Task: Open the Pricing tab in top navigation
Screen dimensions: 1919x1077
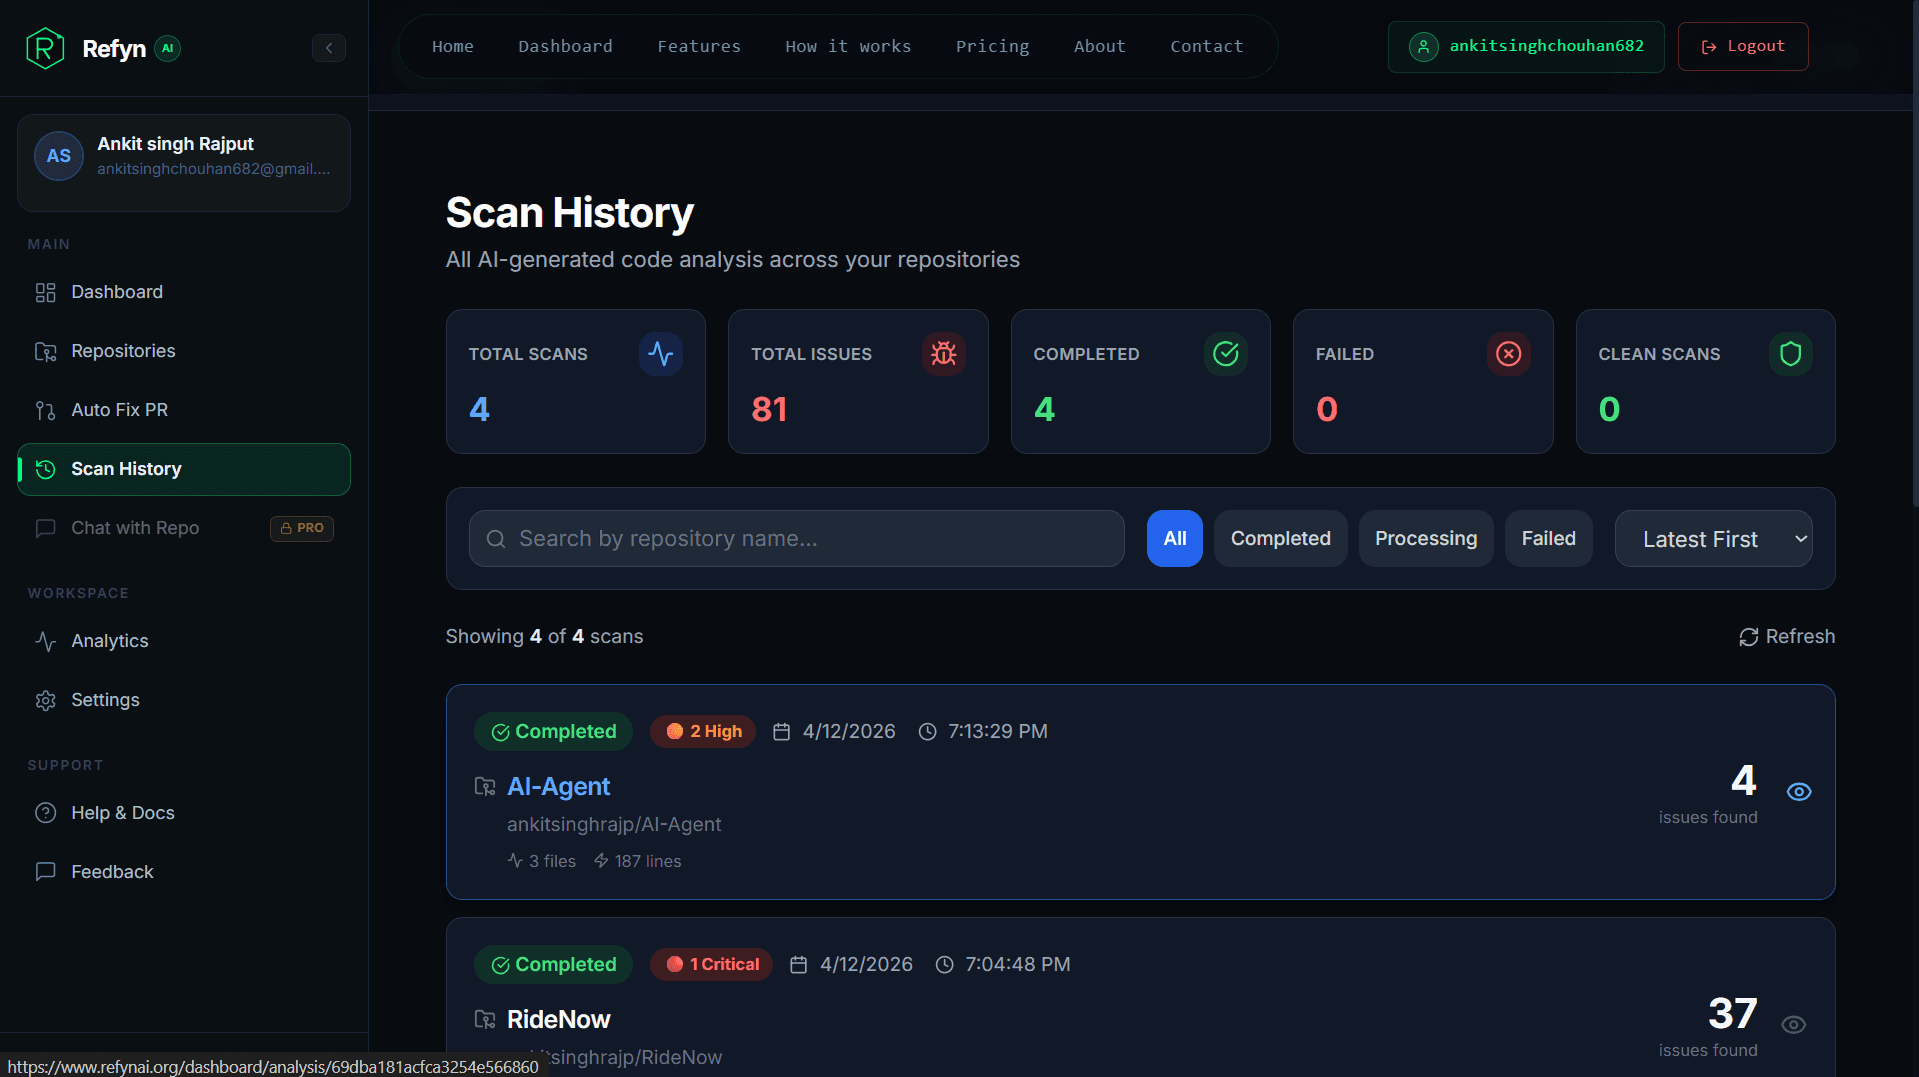Action: pos(991,46)
